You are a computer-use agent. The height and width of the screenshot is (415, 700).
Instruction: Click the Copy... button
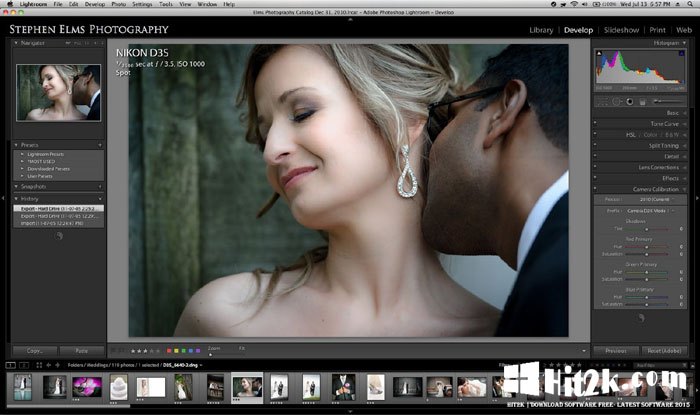35,351
